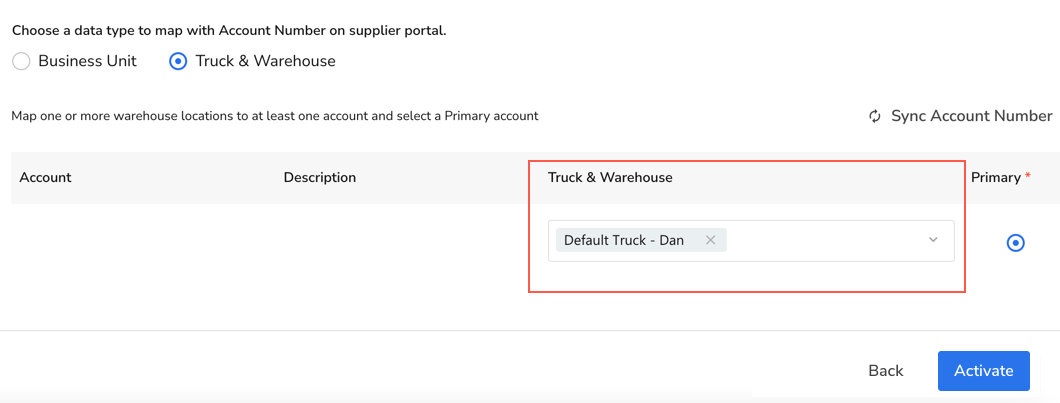1060x403 pixels.
Task: Click the Back button
Action: [885, 371]
